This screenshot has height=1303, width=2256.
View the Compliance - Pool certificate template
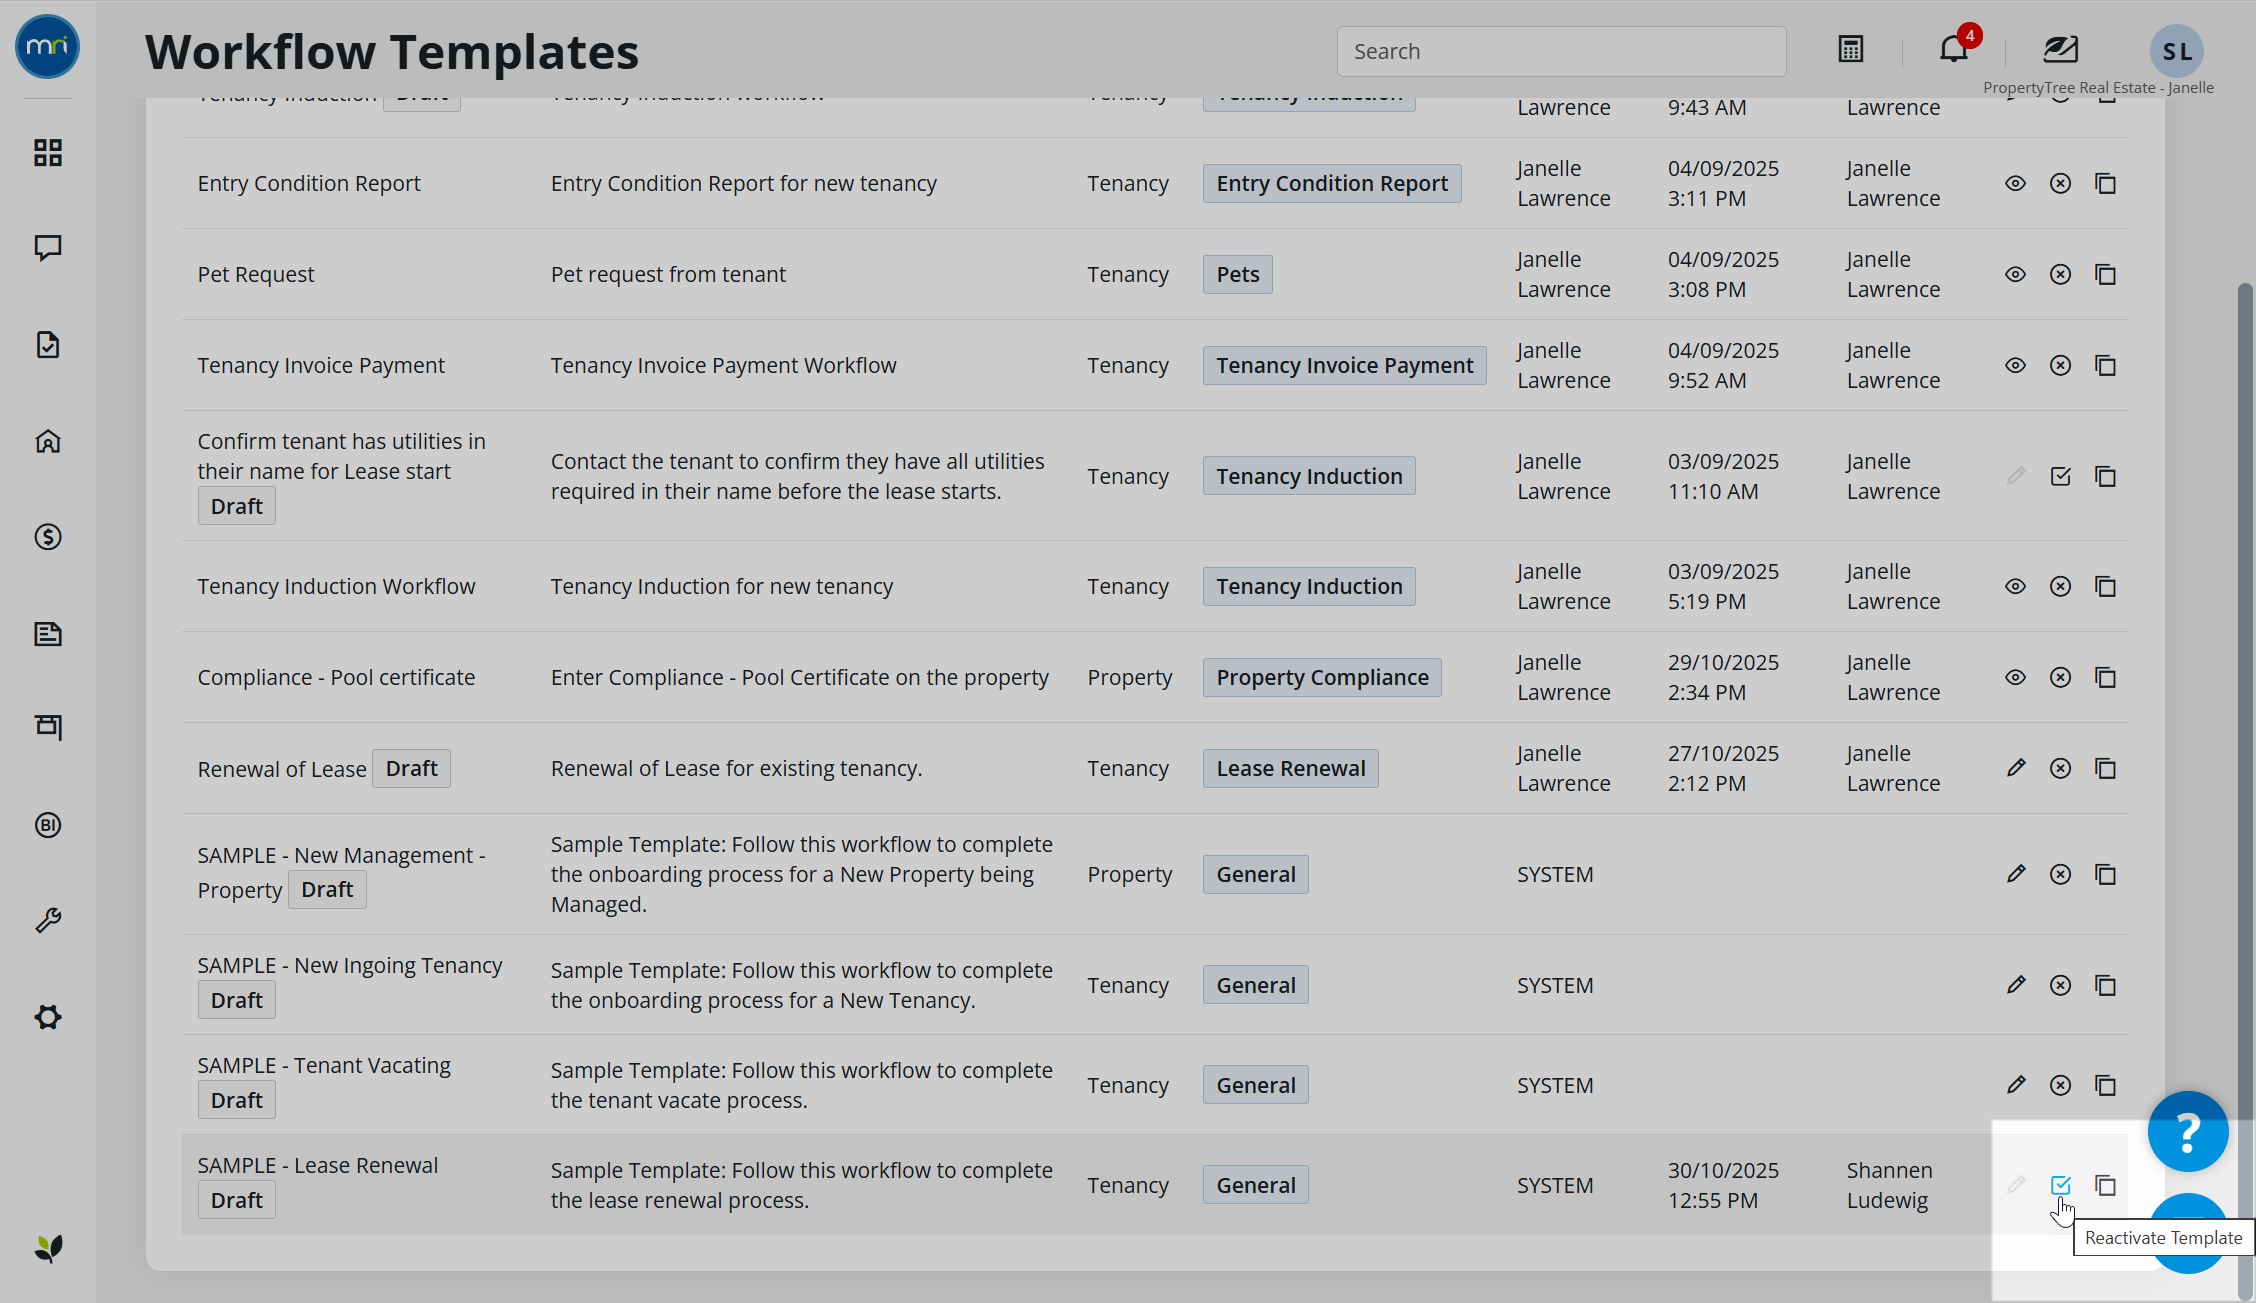click(x=2016, y=677)
